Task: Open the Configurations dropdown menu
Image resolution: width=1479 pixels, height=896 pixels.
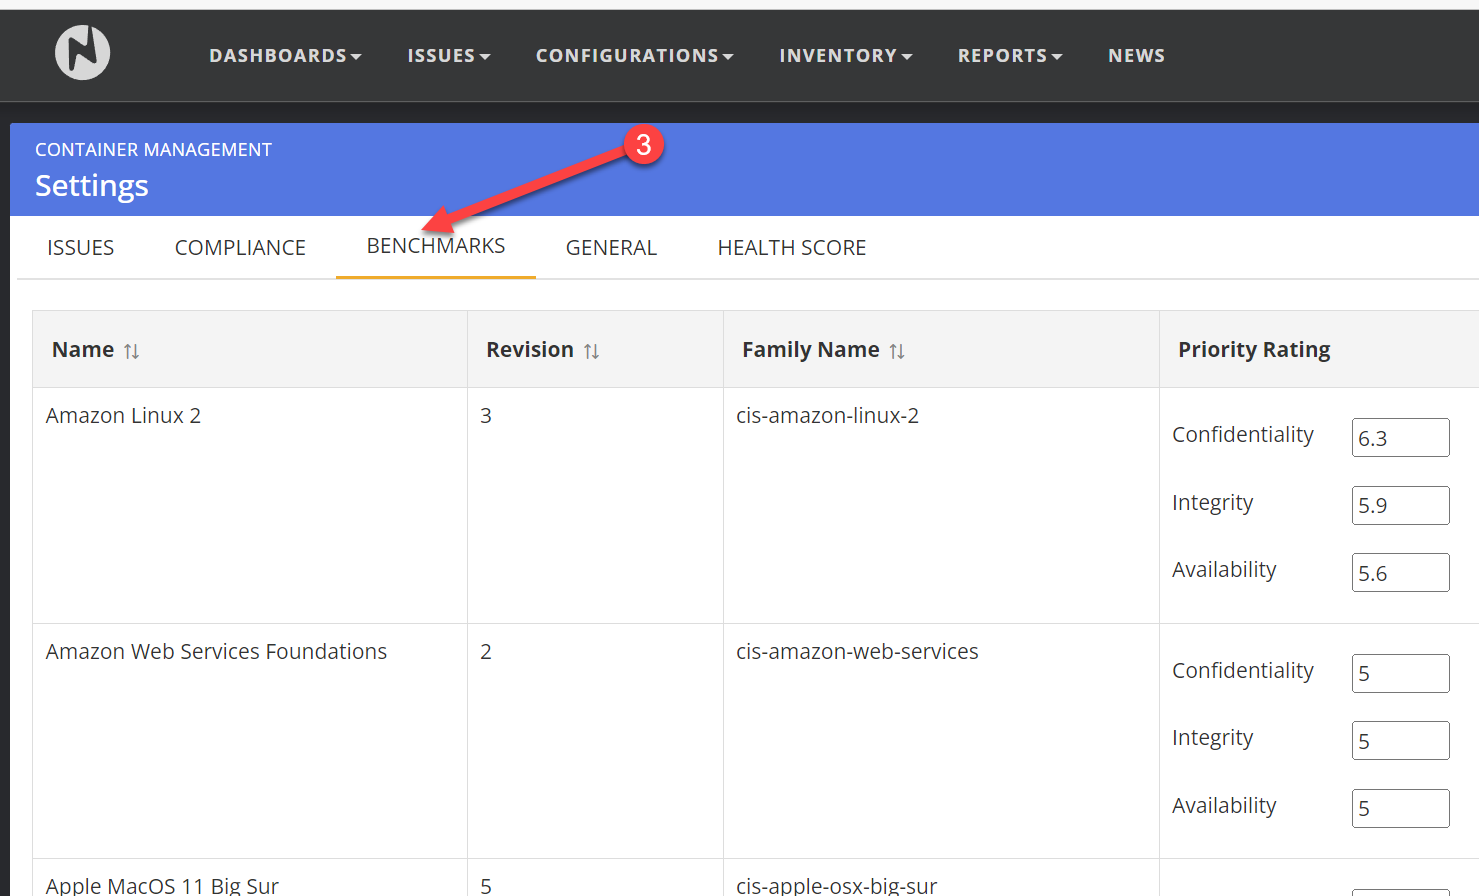Action: tap(634, 56)
